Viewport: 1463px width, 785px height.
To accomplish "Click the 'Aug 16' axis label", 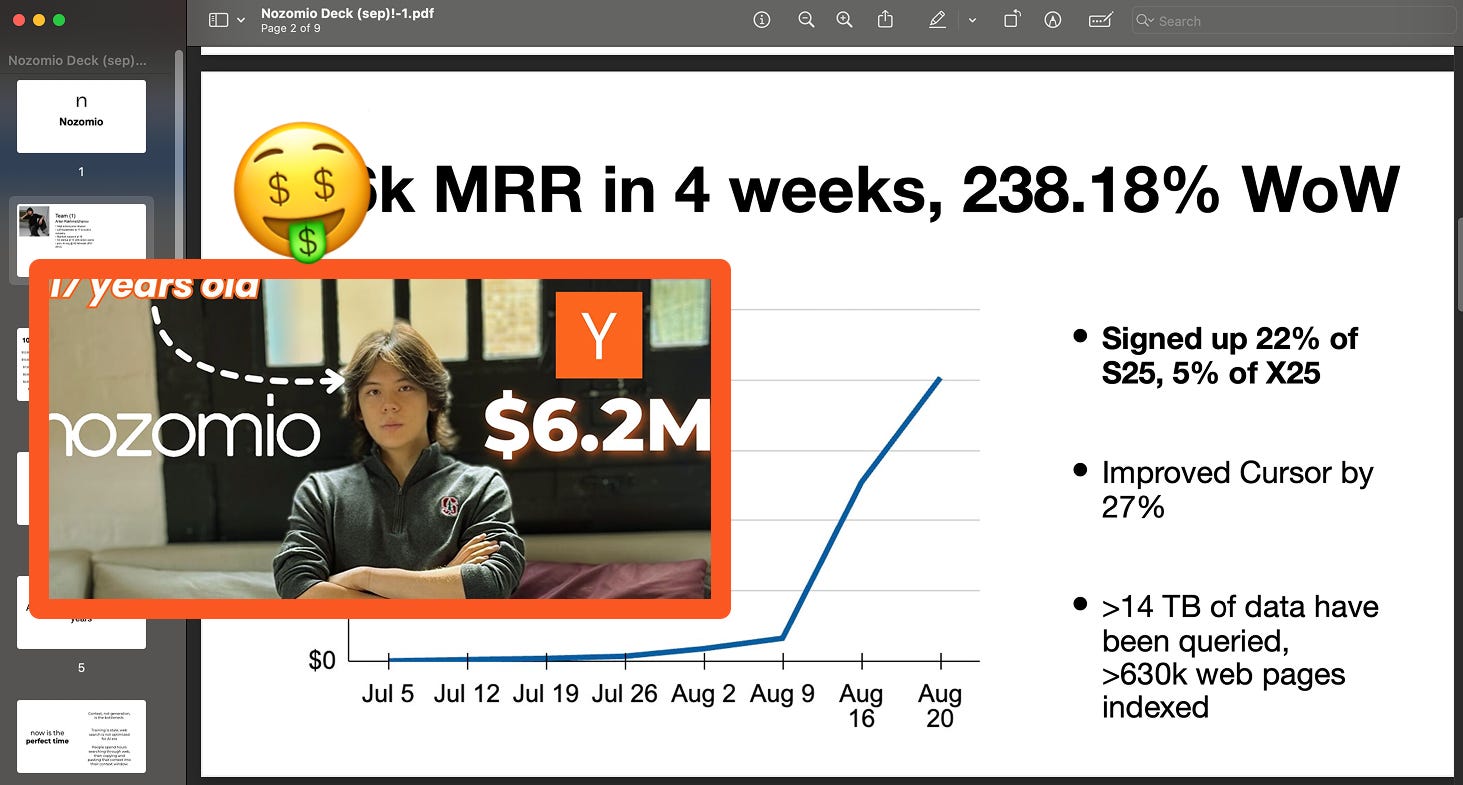I will click(861, 706).
